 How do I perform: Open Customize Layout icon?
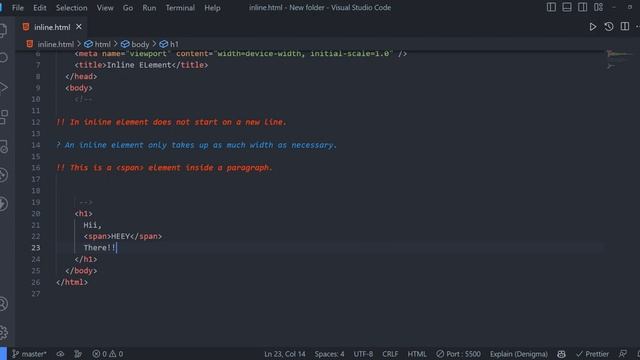(x=598, y=7)
